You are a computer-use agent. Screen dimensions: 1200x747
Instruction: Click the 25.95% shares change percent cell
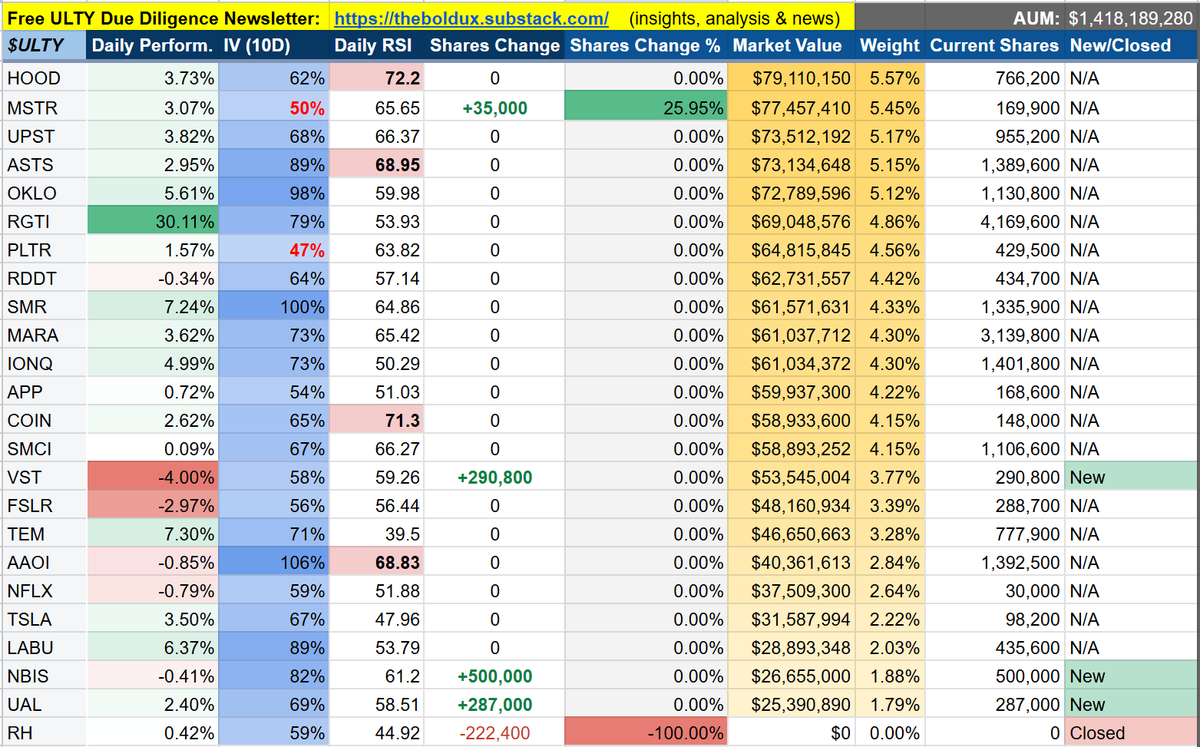point(645,107)
